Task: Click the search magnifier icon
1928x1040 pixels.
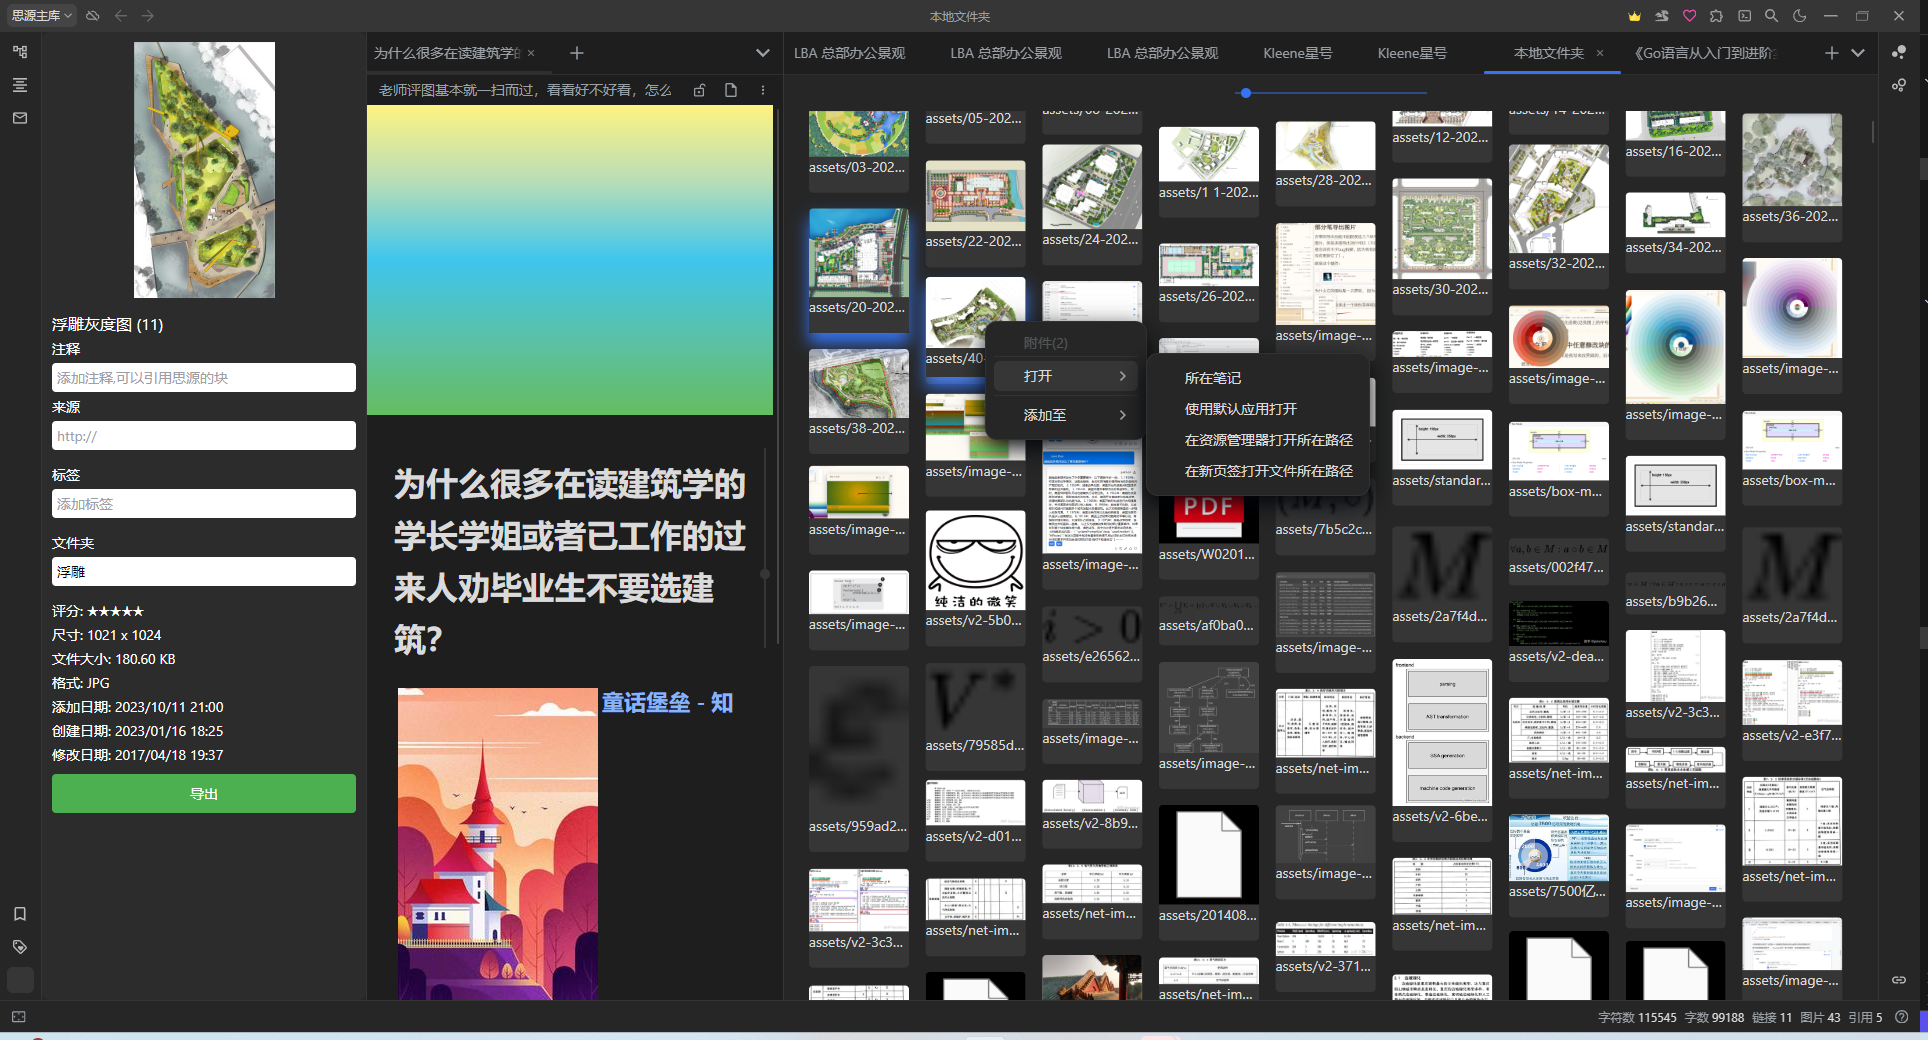Action: [x=1771, y=16]
